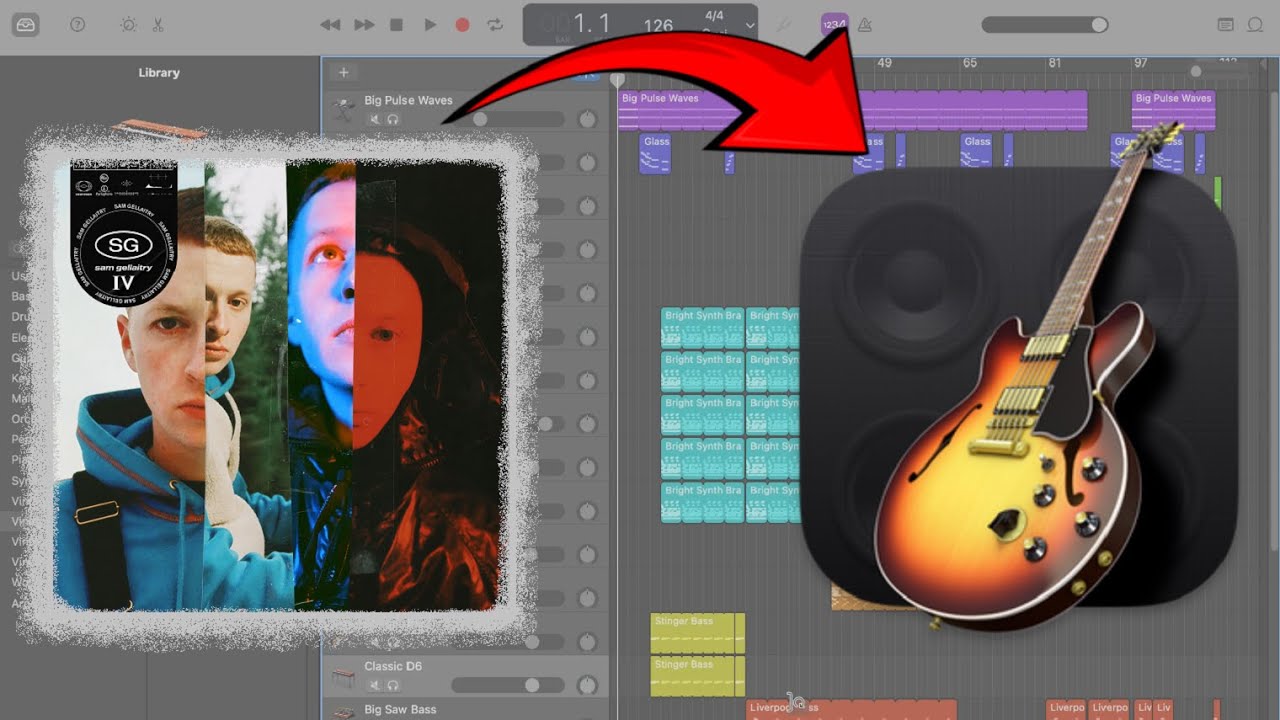The width and height of the screenshot is (1280, 720).
Task: Open the Smart Controls dial button
Action: (128, 25)
